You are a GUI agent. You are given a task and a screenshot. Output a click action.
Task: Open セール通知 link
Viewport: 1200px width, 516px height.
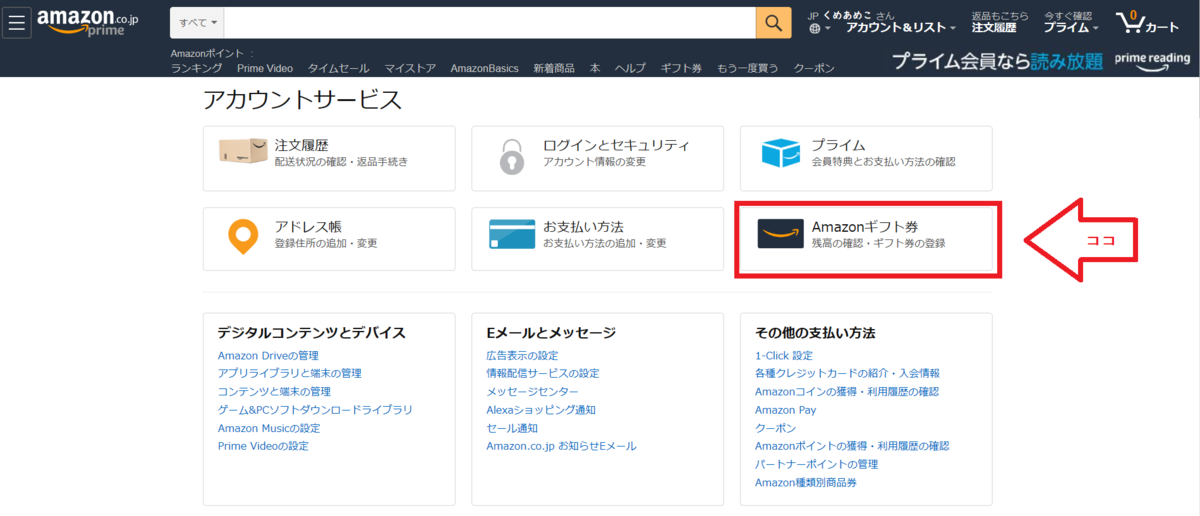pyautogui.click(x=512, y=428)
